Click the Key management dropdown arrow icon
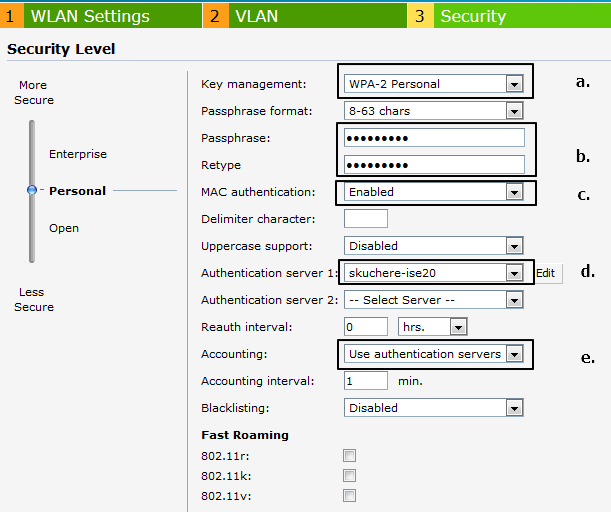 pos(514,84)
